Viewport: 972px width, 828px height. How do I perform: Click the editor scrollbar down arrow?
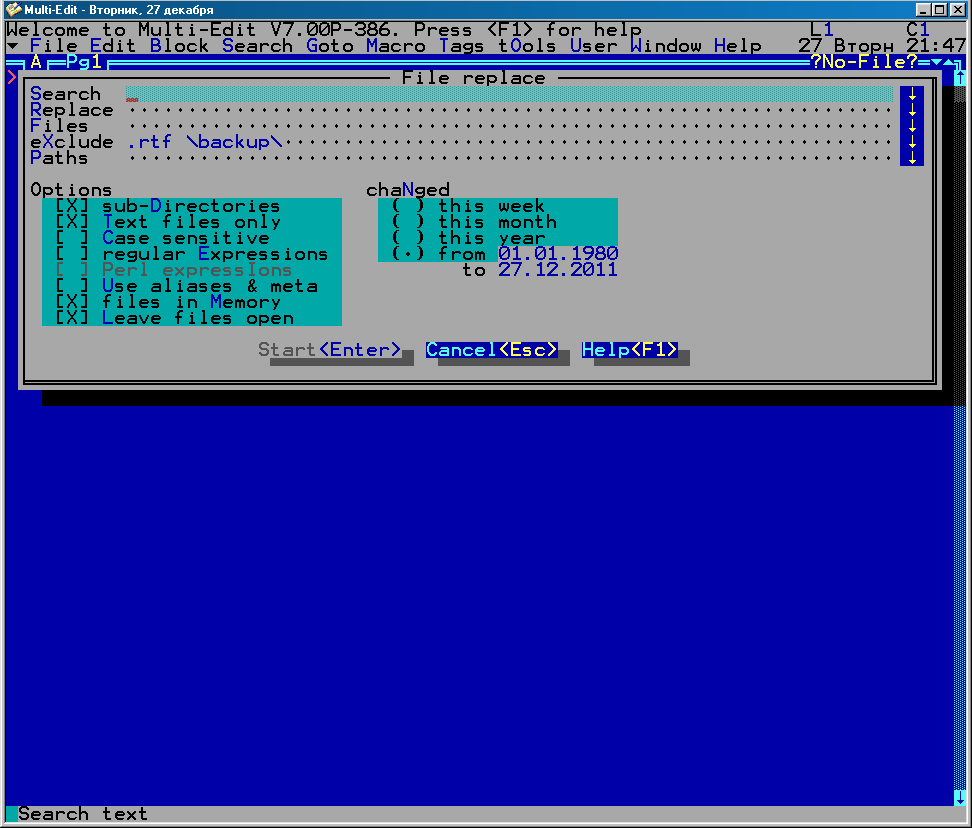(960, 798)
